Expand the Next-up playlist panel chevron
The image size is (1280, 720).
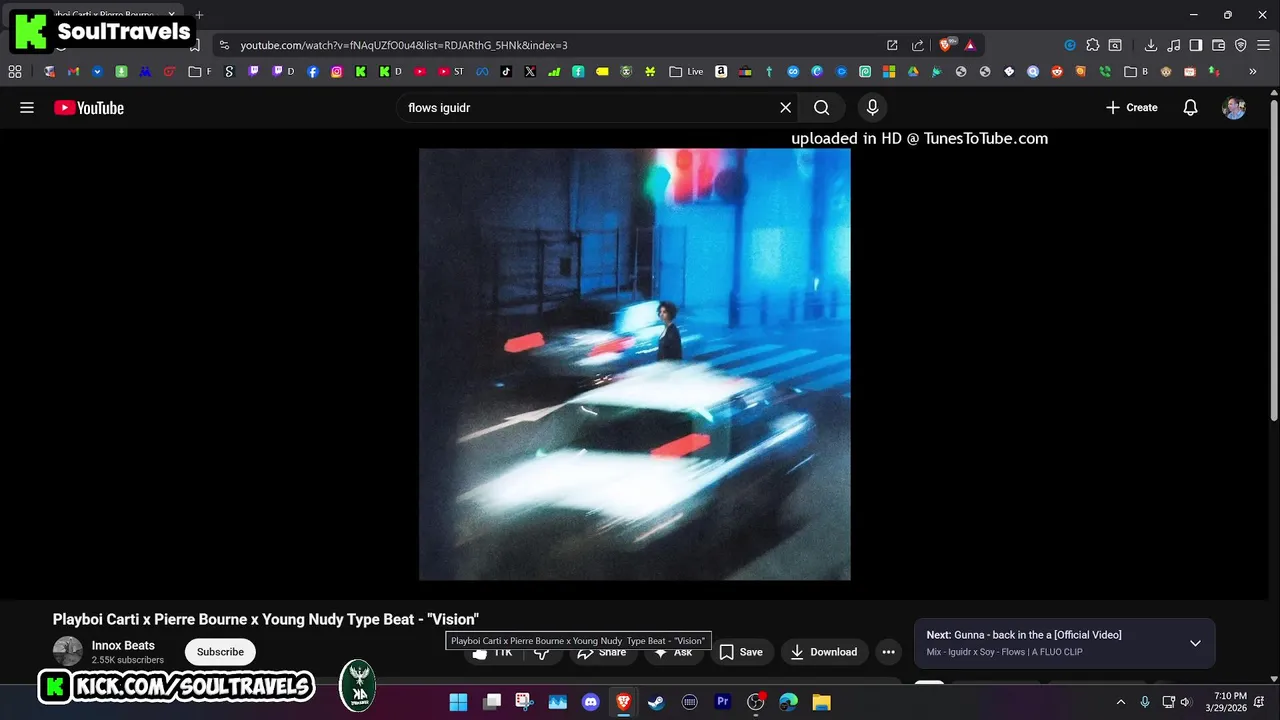tap(1195, 643)
